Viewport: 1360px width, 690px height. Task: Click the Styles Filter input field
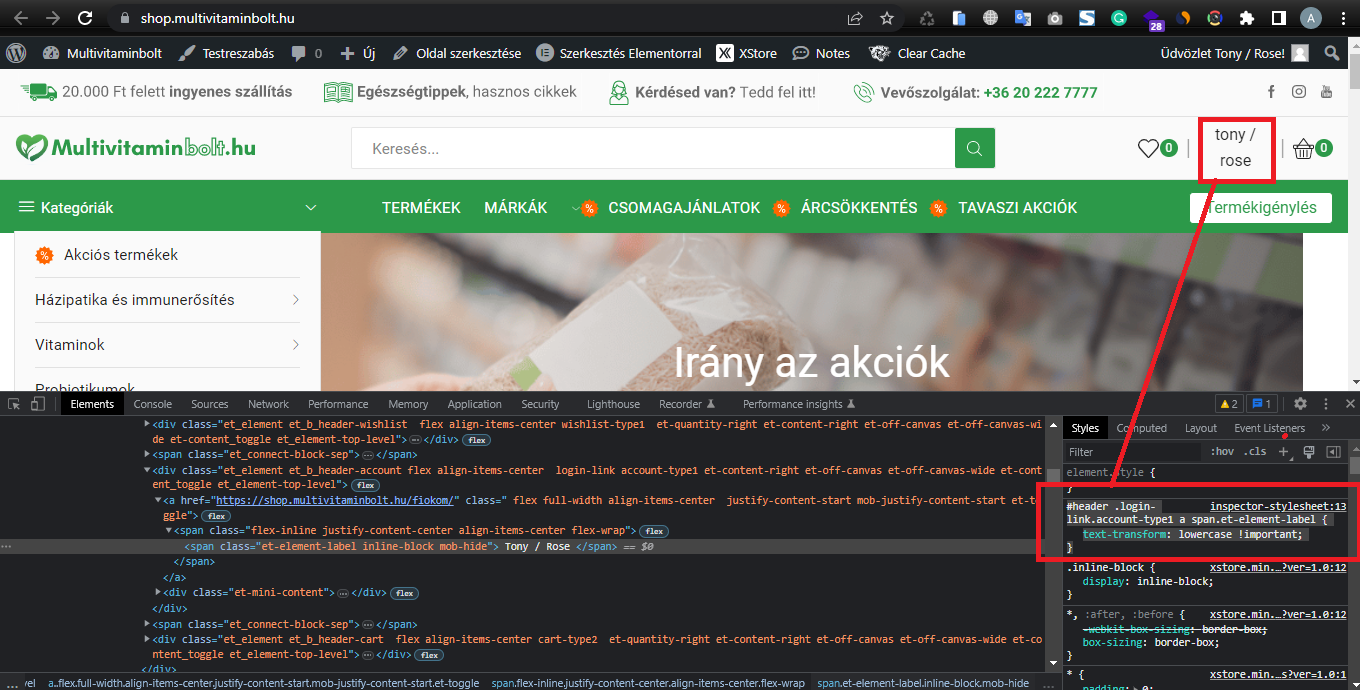1133,452
